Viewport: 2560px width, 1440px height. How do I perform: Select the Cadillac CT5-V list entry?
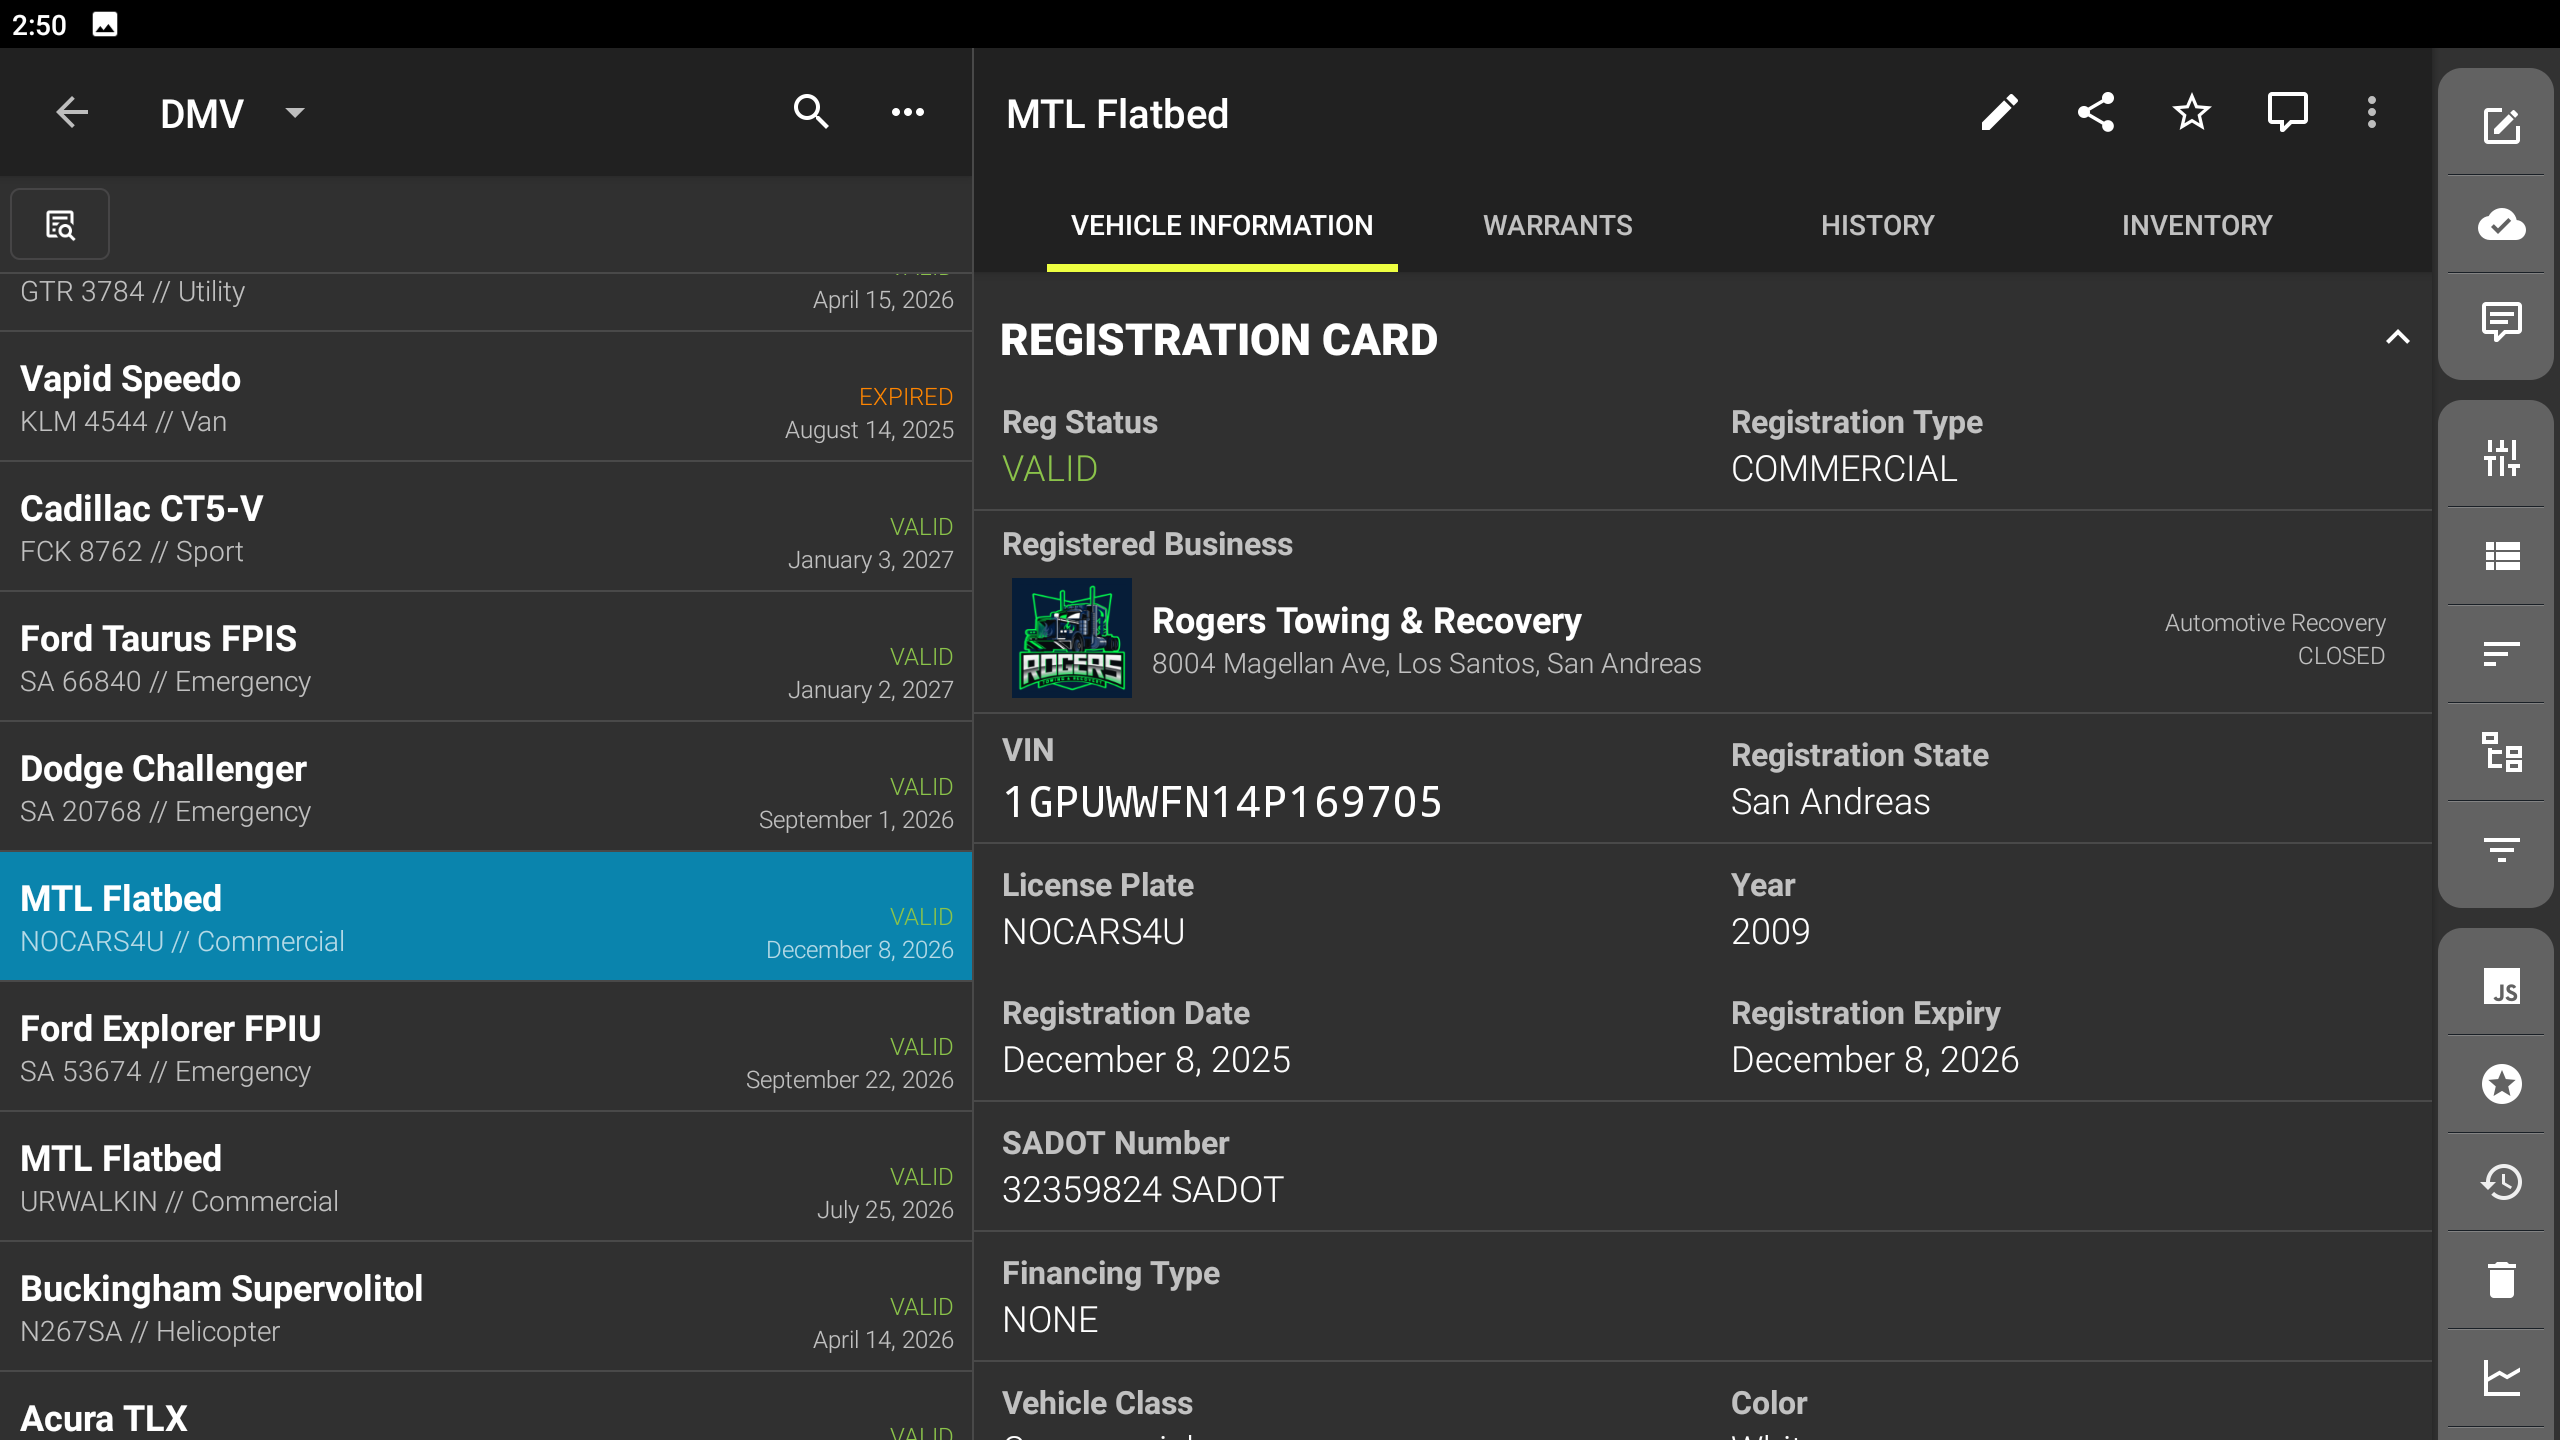pos(486,528)
